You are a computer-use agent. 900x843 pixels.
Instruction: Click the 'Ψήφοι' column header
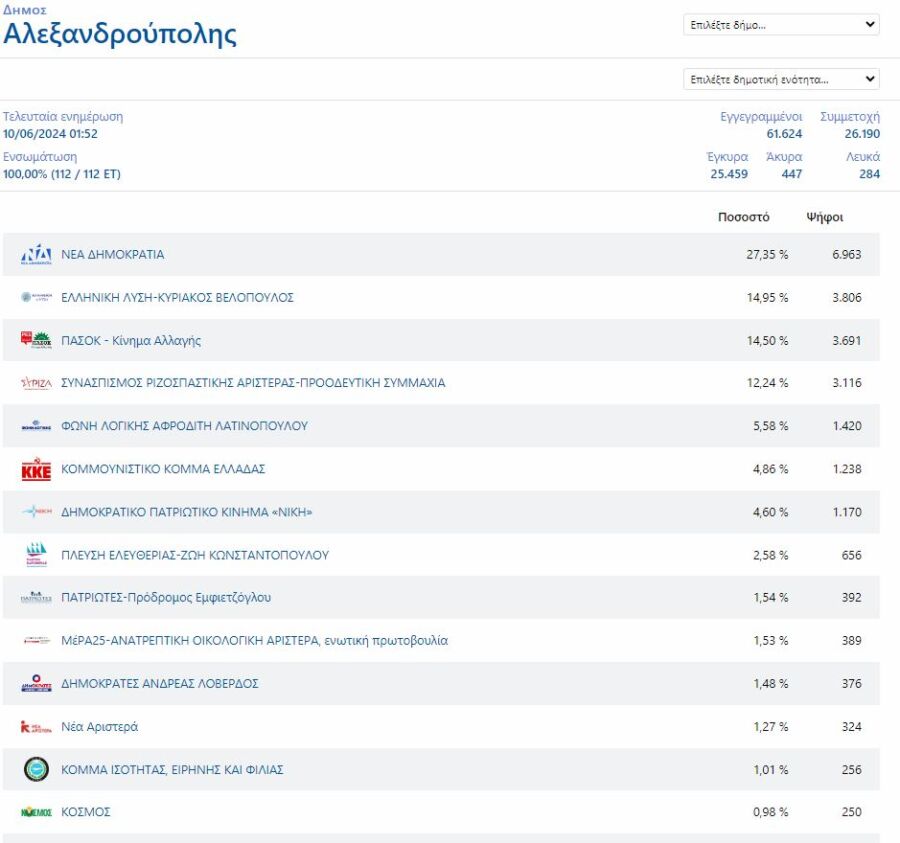(x=825, y=217)
